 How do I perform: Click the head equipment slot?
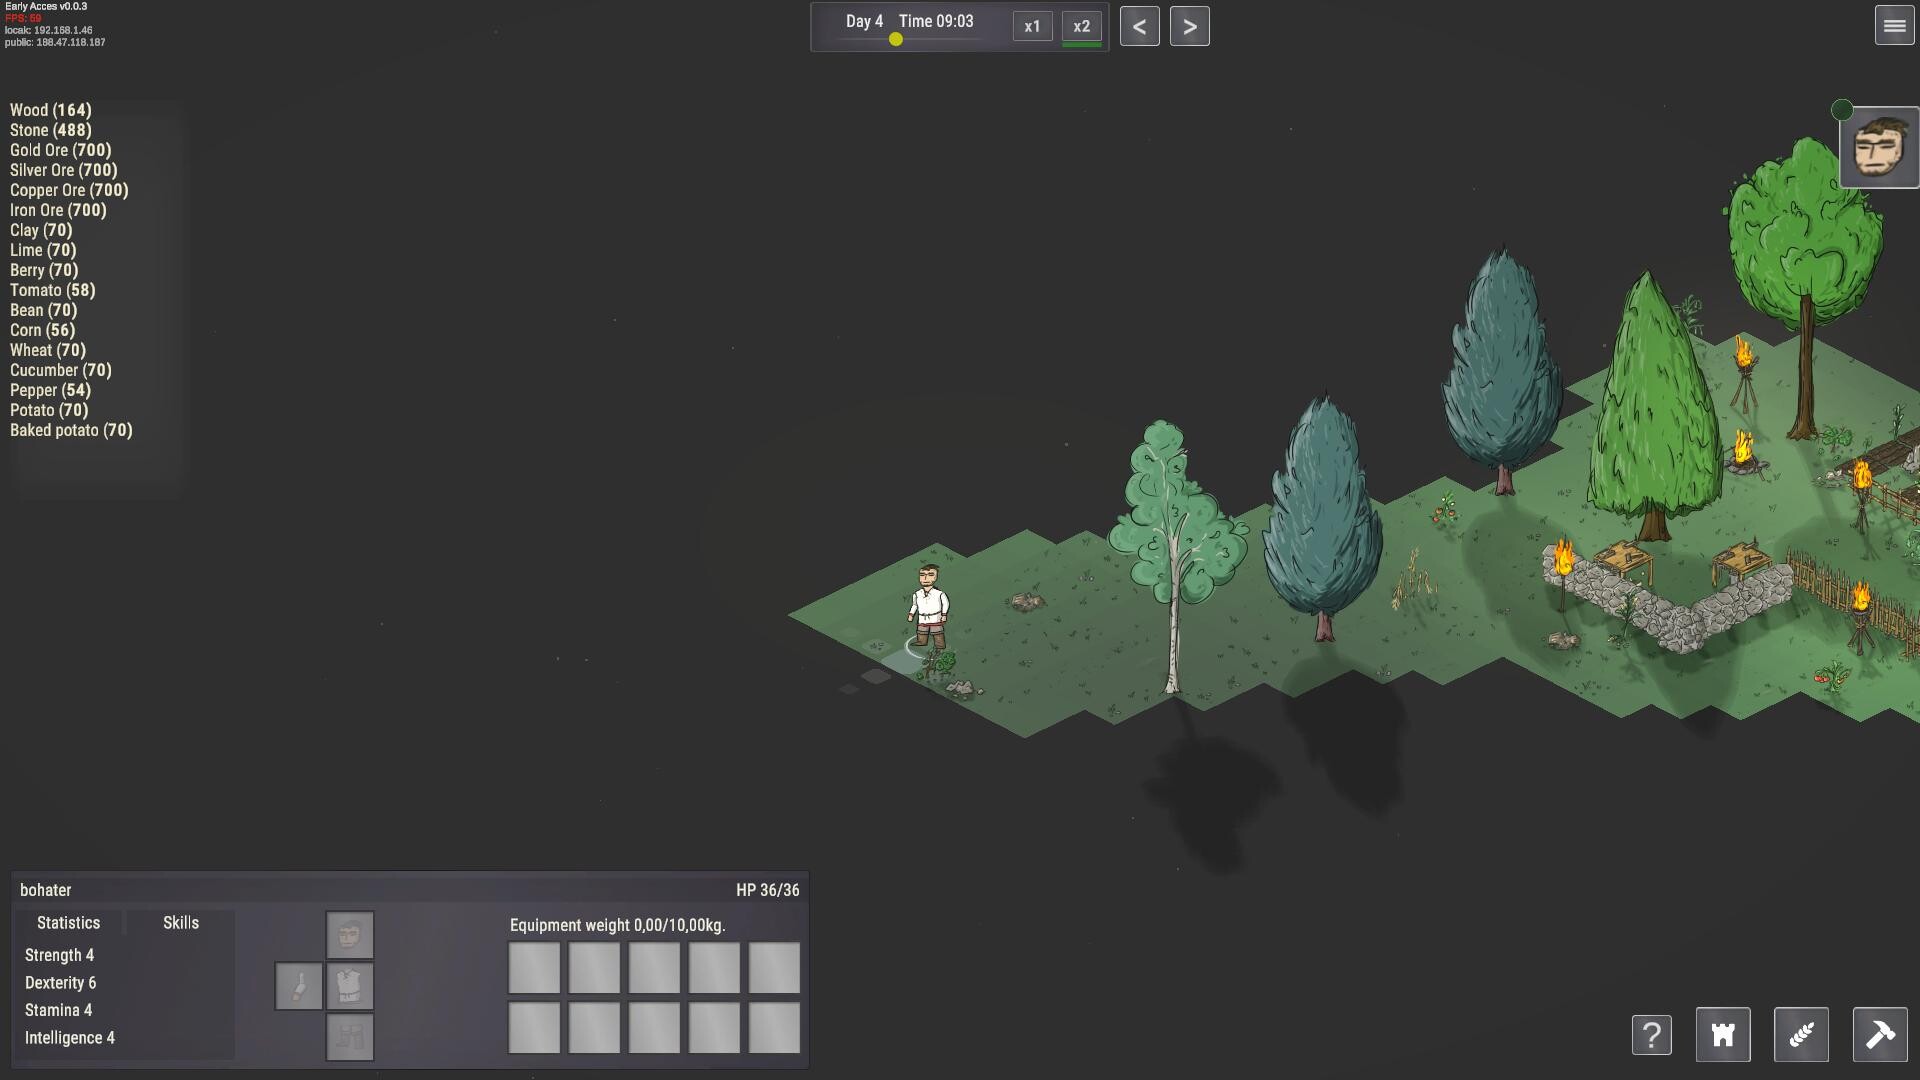pos(349,935)
